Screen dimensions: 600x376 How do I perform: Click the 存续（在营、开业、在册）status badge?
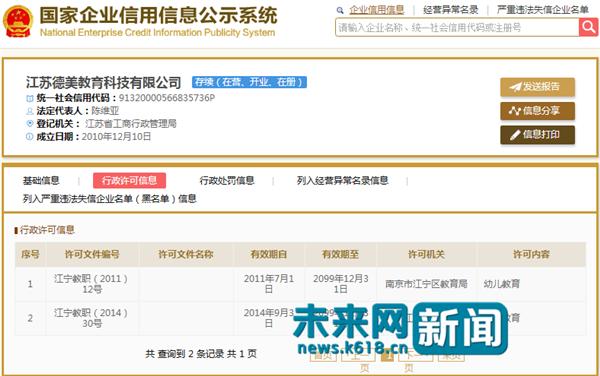pos(249,82)
